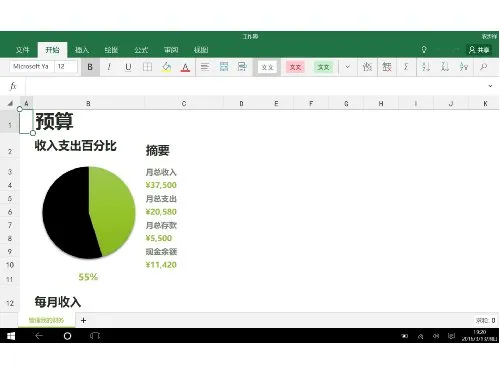Click the Windows Start button on the taskbar
Screen dimensions: 500x375
(x=11, y=336)
